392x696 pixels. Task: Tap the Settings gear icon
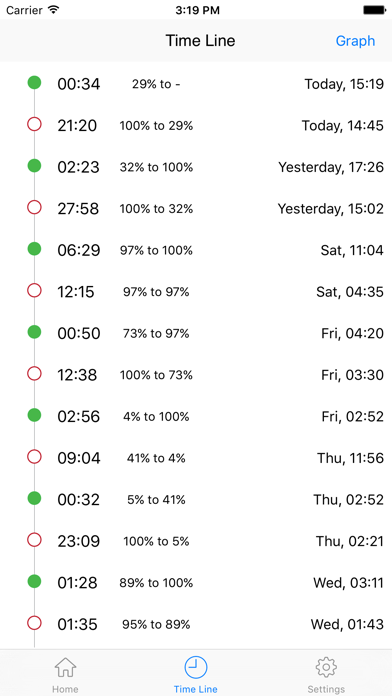[326, 668]
